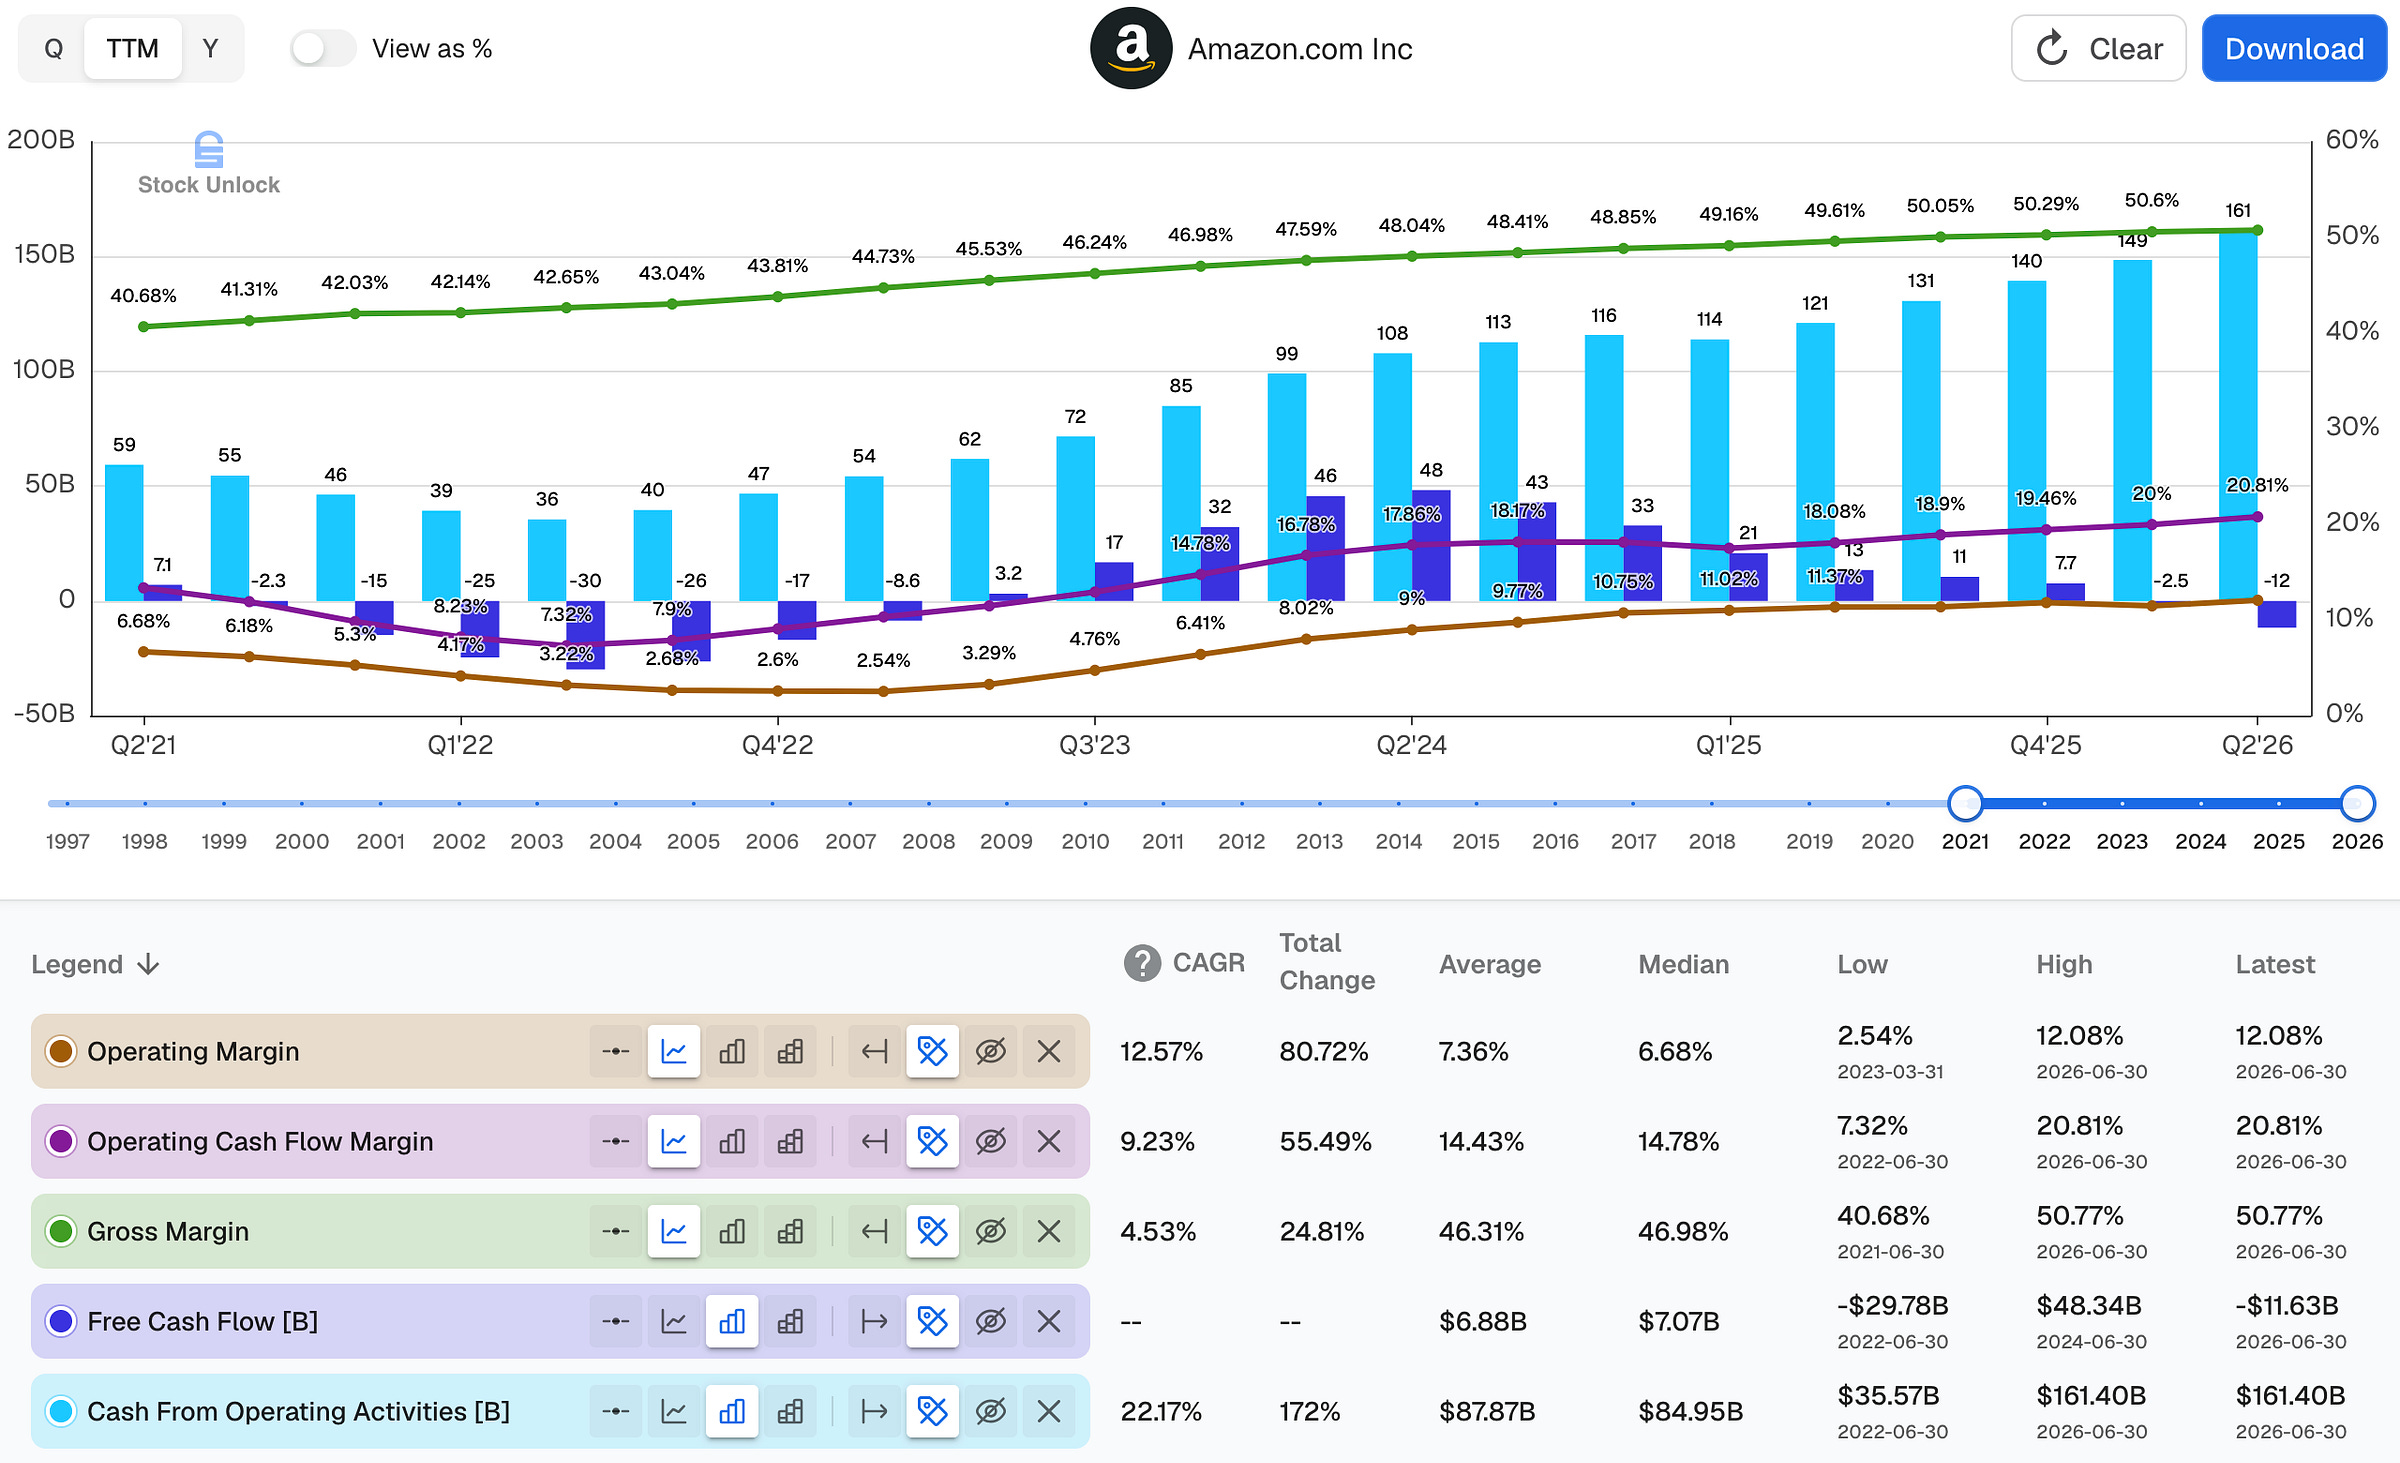The height and width of the screenshot is (1463, 2400).
Task: Switch Gross Margin to bar chart
Action: [x=732, y=1231]
